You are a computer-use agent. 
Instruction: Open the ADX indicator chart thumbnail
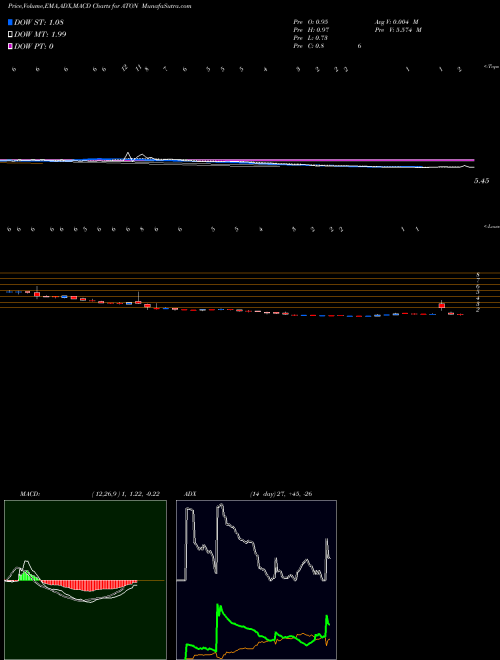[x=256, y=580]
